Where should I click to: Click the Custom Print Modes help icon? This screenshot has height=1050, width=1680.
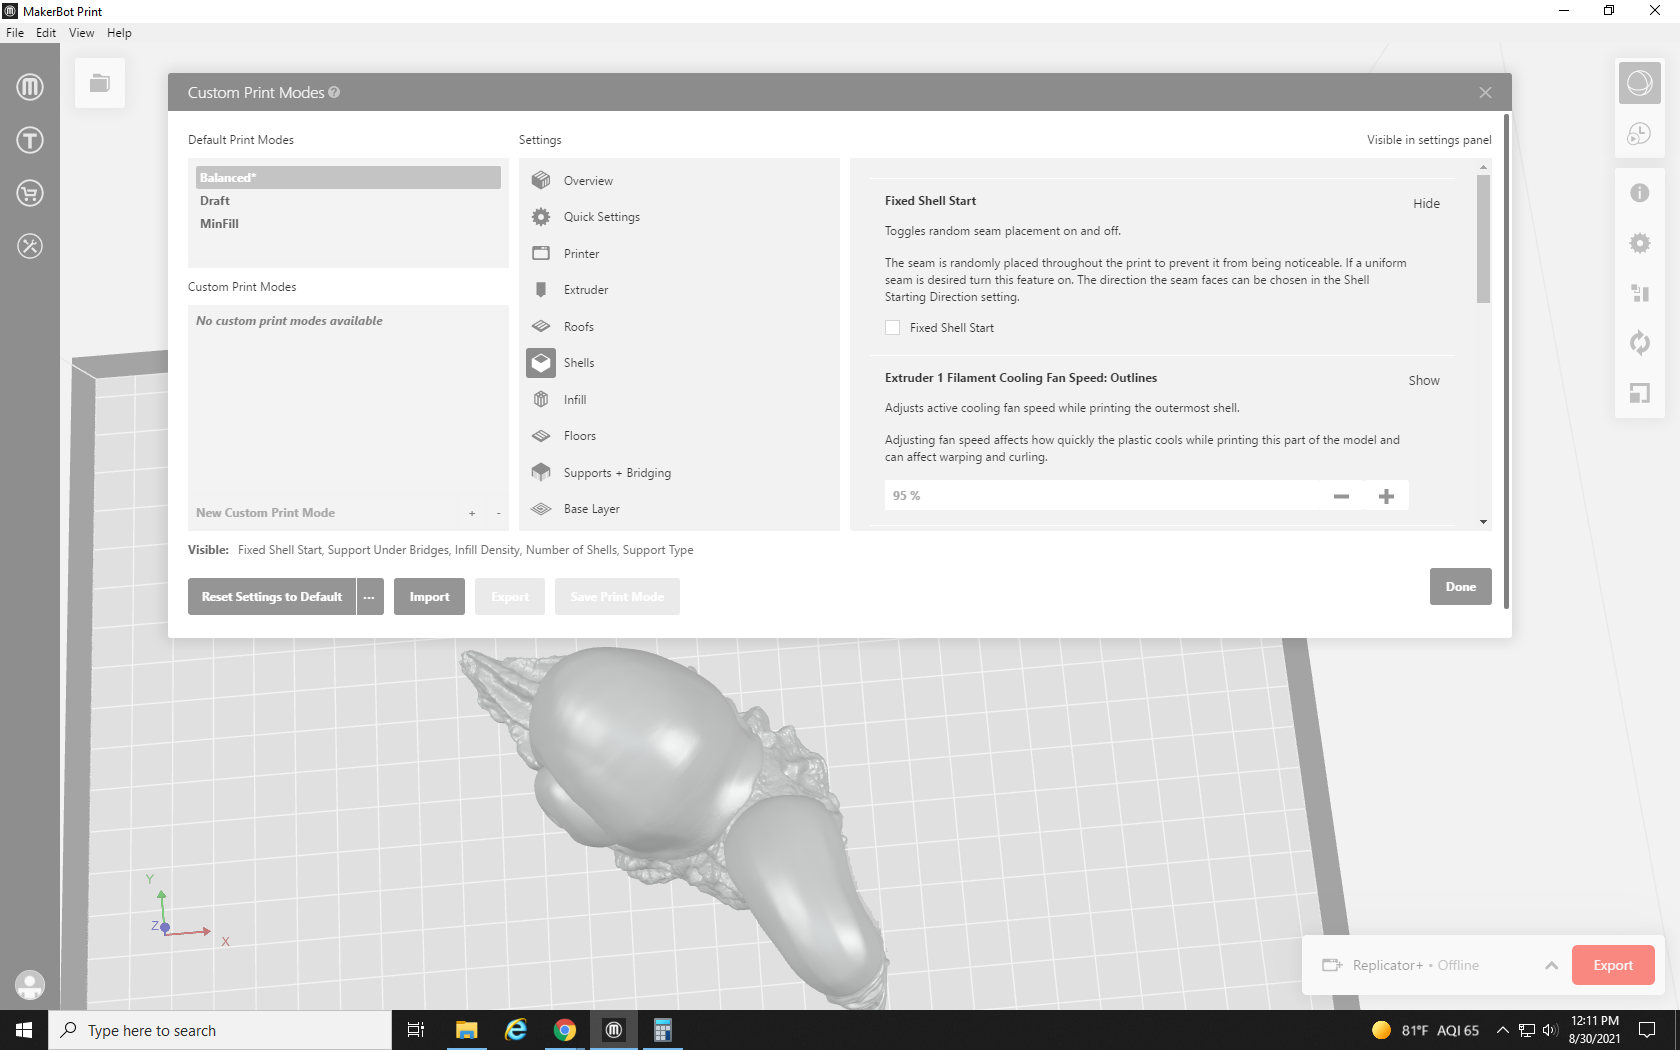point(334,92)
